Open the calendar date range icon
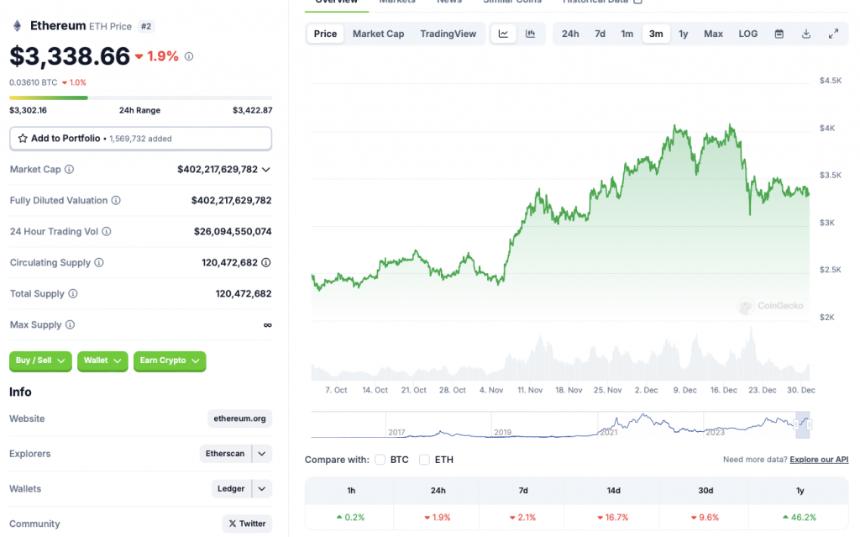The width and height of the screenshot is (860, 537). (779, 34)
